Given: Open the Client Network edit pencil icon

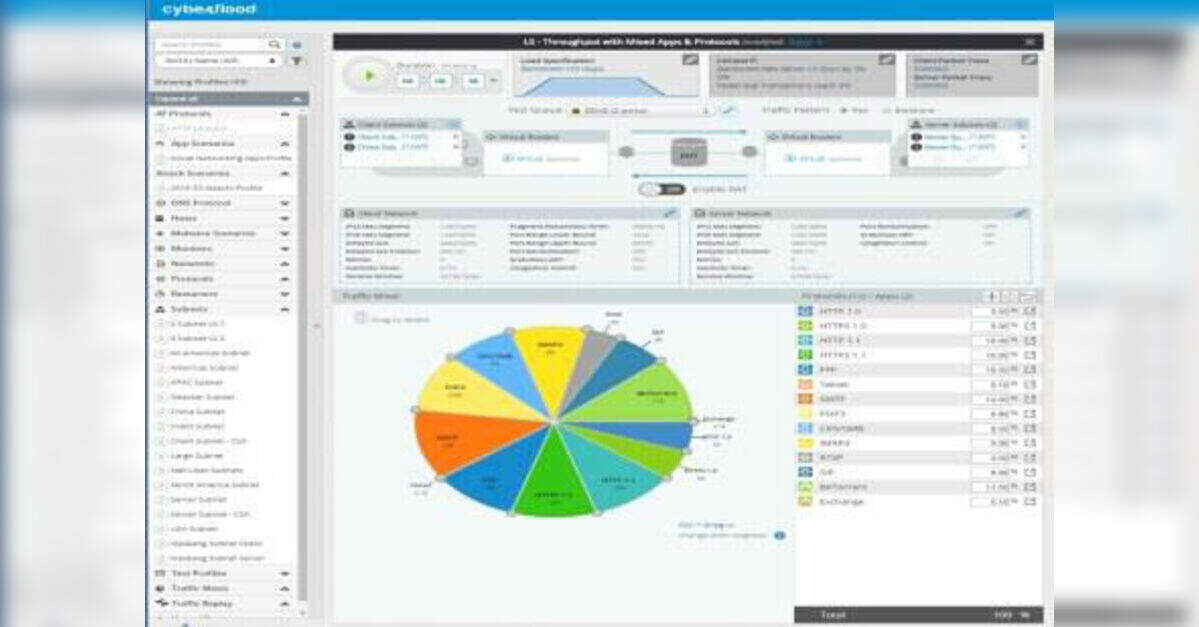Looking at the screenshot, I should [x=670, y=213].
